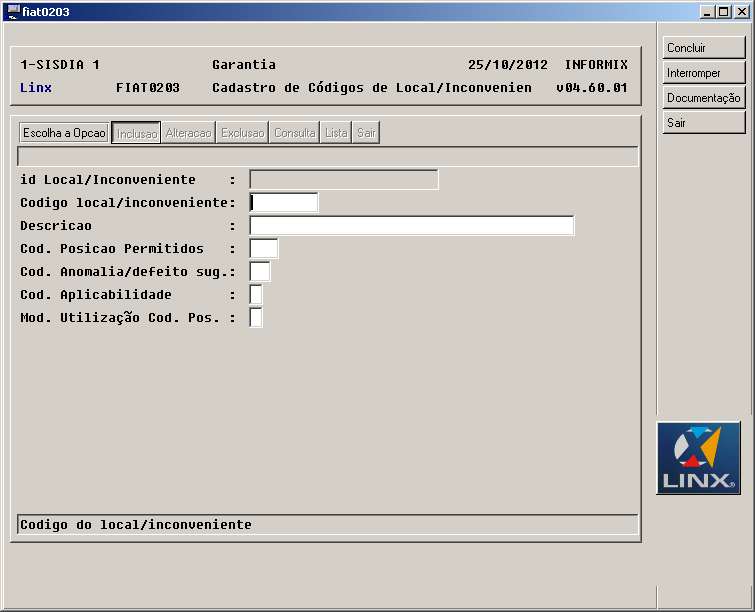Screen dimensions: 755x612
Task: Click the 1-SISDIA 1 header text
Action: coord(60,65)
